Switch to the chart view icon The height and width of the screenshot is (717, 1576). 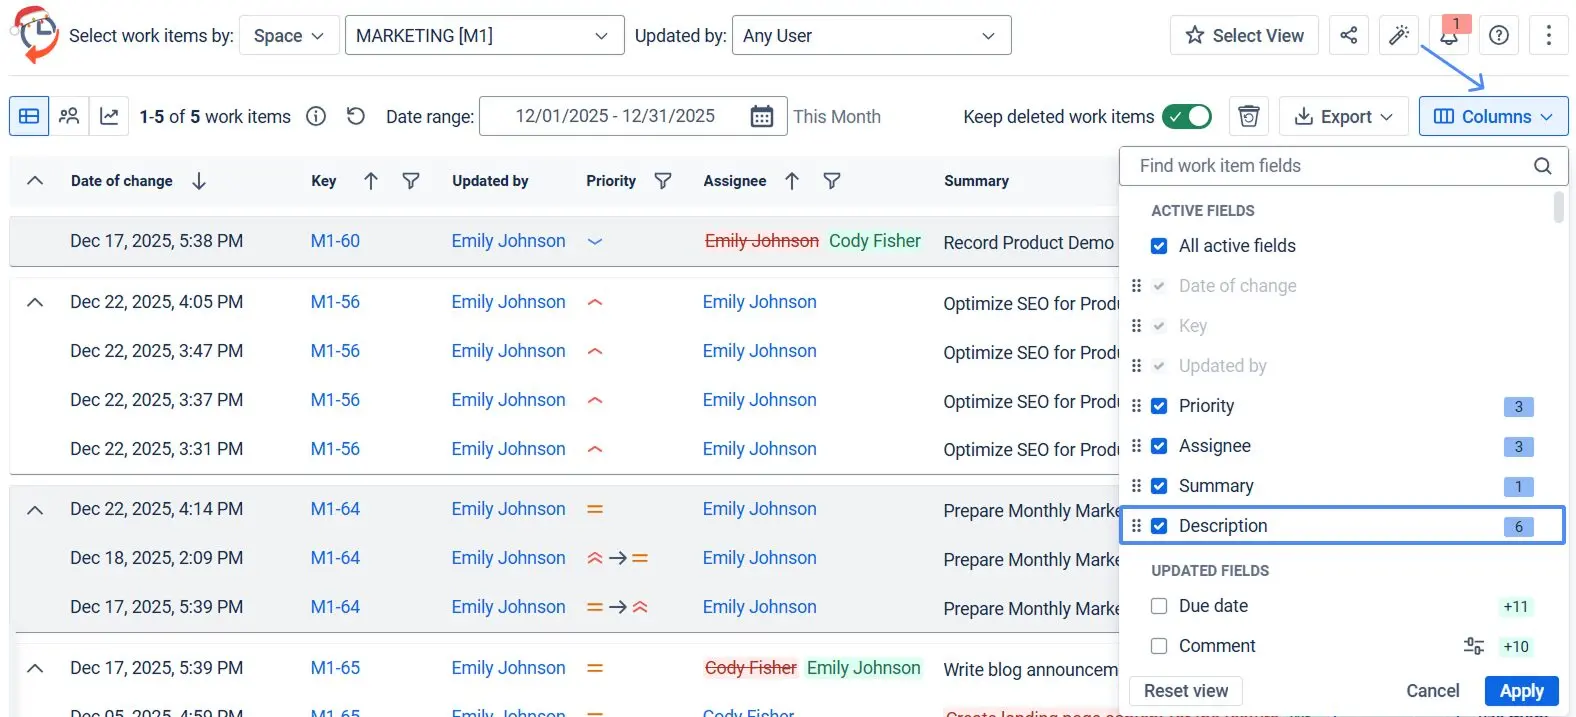point(109,116)
